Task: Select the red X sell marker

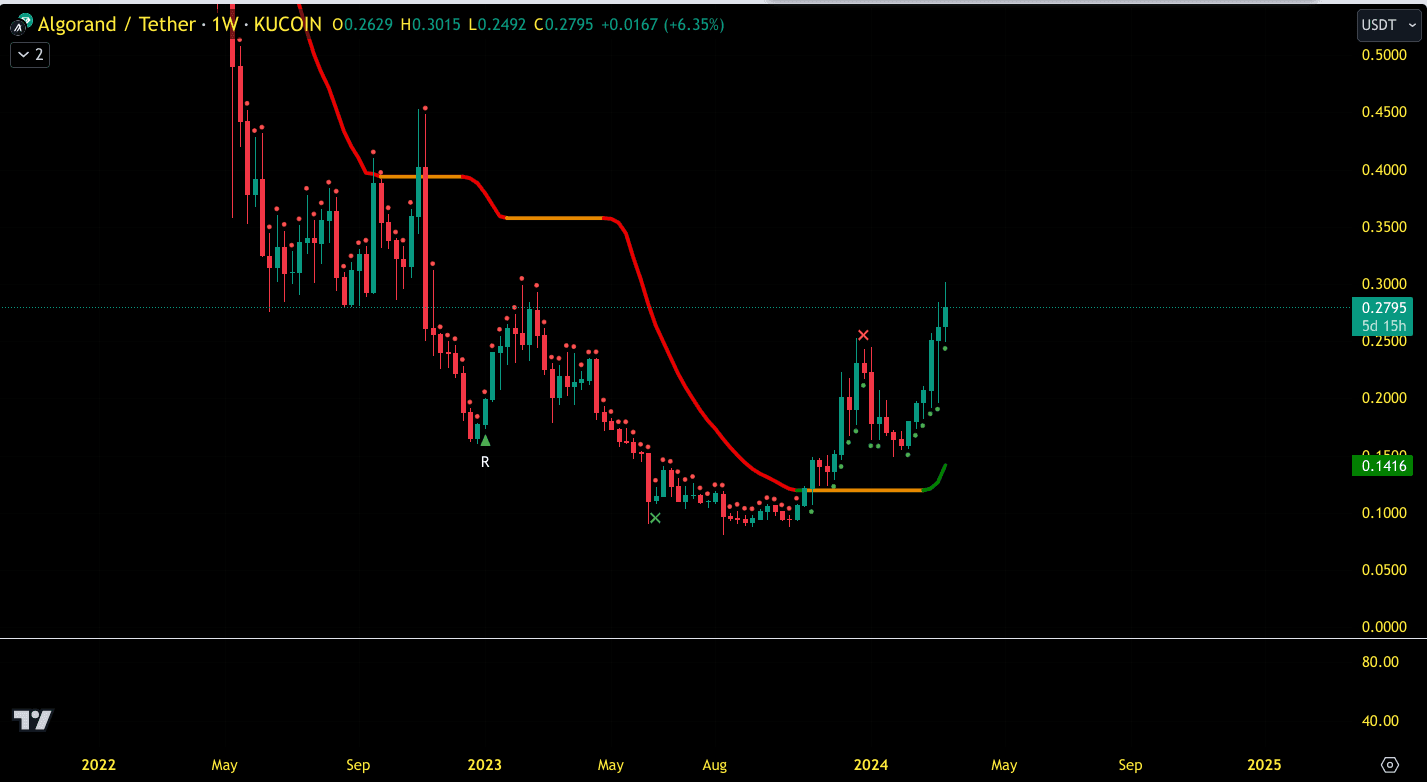Action: 863,335
